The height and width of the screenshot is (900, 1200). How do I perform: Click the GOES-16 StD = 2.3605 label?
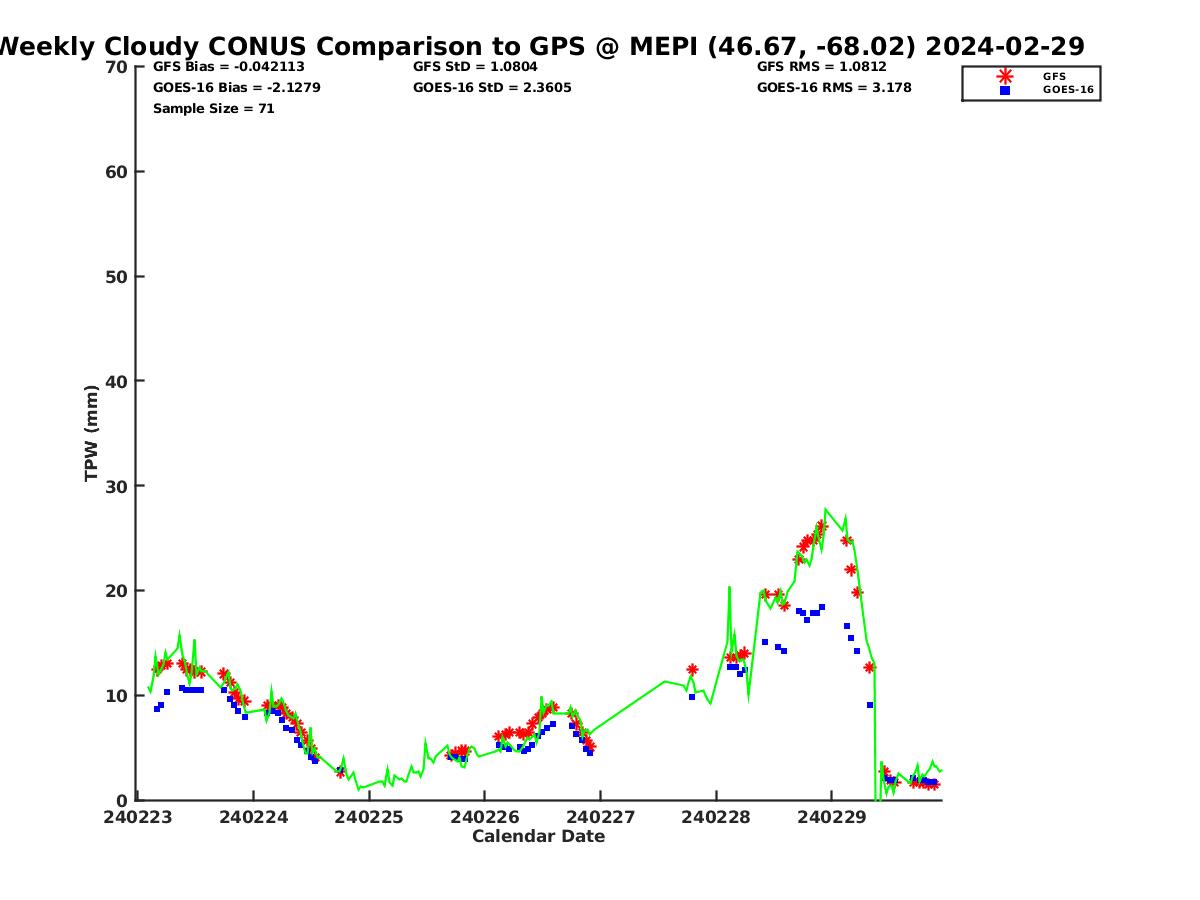(492, 88)
